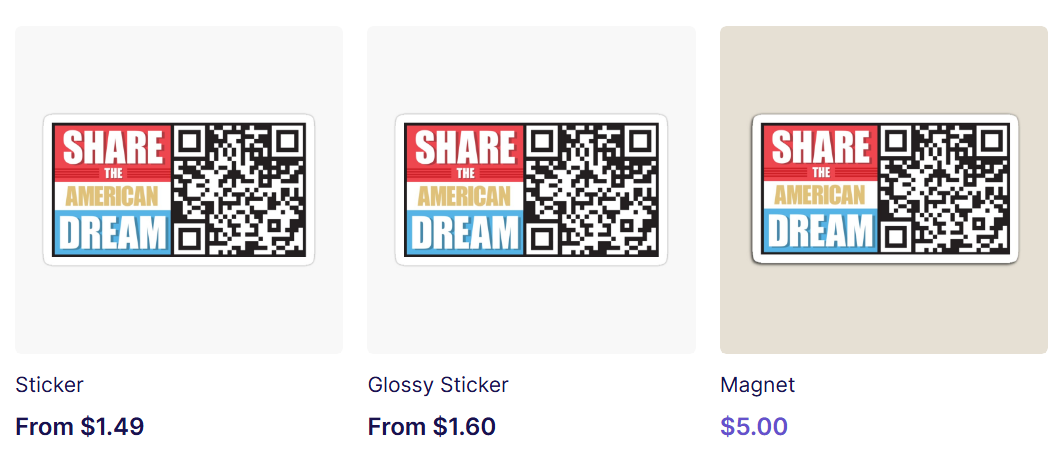Click the QR code on the Magnet image
This screenshot has height=451, width=1064.
click(945, 190)
